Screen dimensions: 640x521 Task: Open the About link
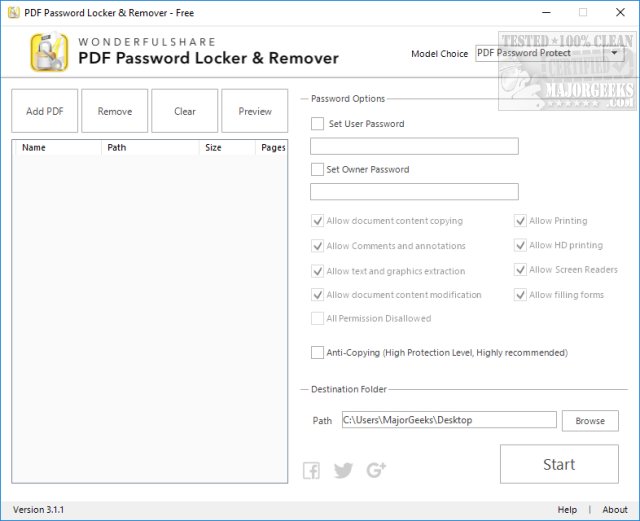click(615, 510)
